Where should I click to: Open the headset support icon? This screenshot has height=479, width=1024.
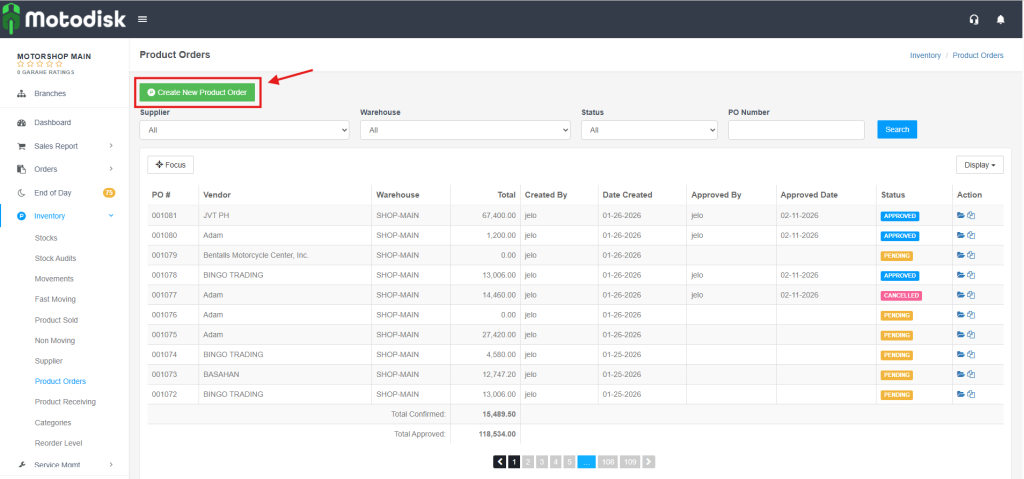coord(974,19)
